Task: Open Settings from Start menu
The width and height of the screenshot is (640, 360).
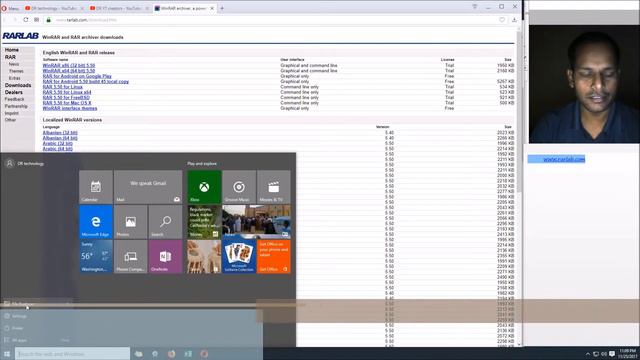Action: click(x=16, y=316)
